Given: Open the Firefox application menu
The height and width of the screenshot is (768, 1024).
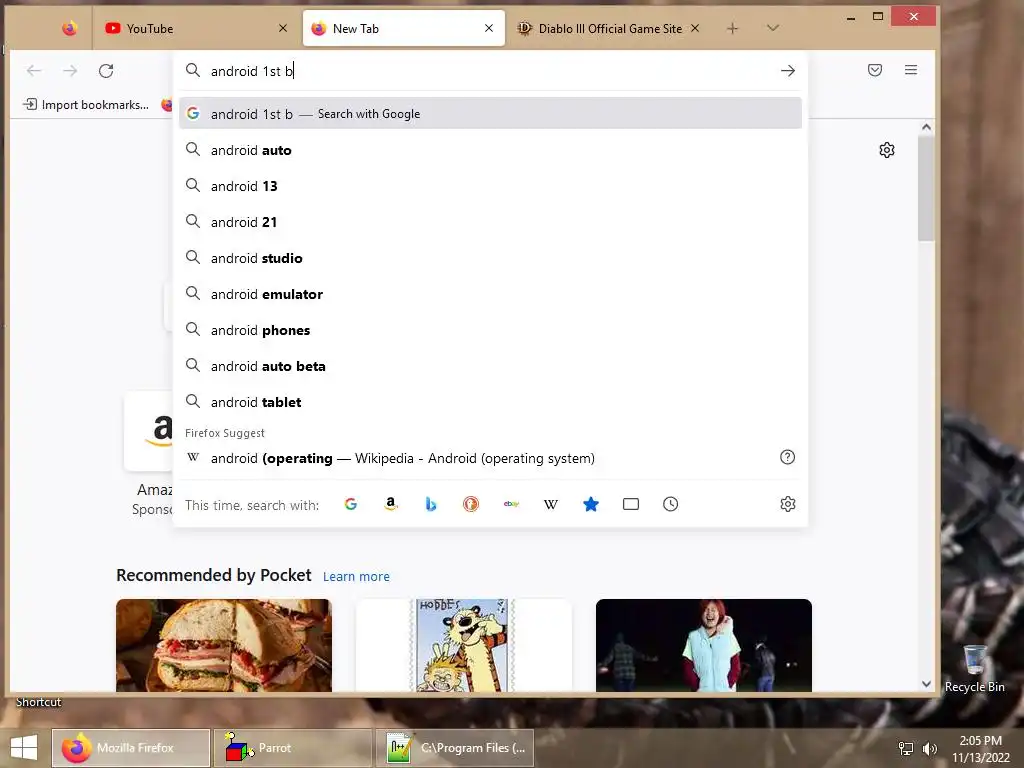Looking at the screenshot, I should pos(911,70).
